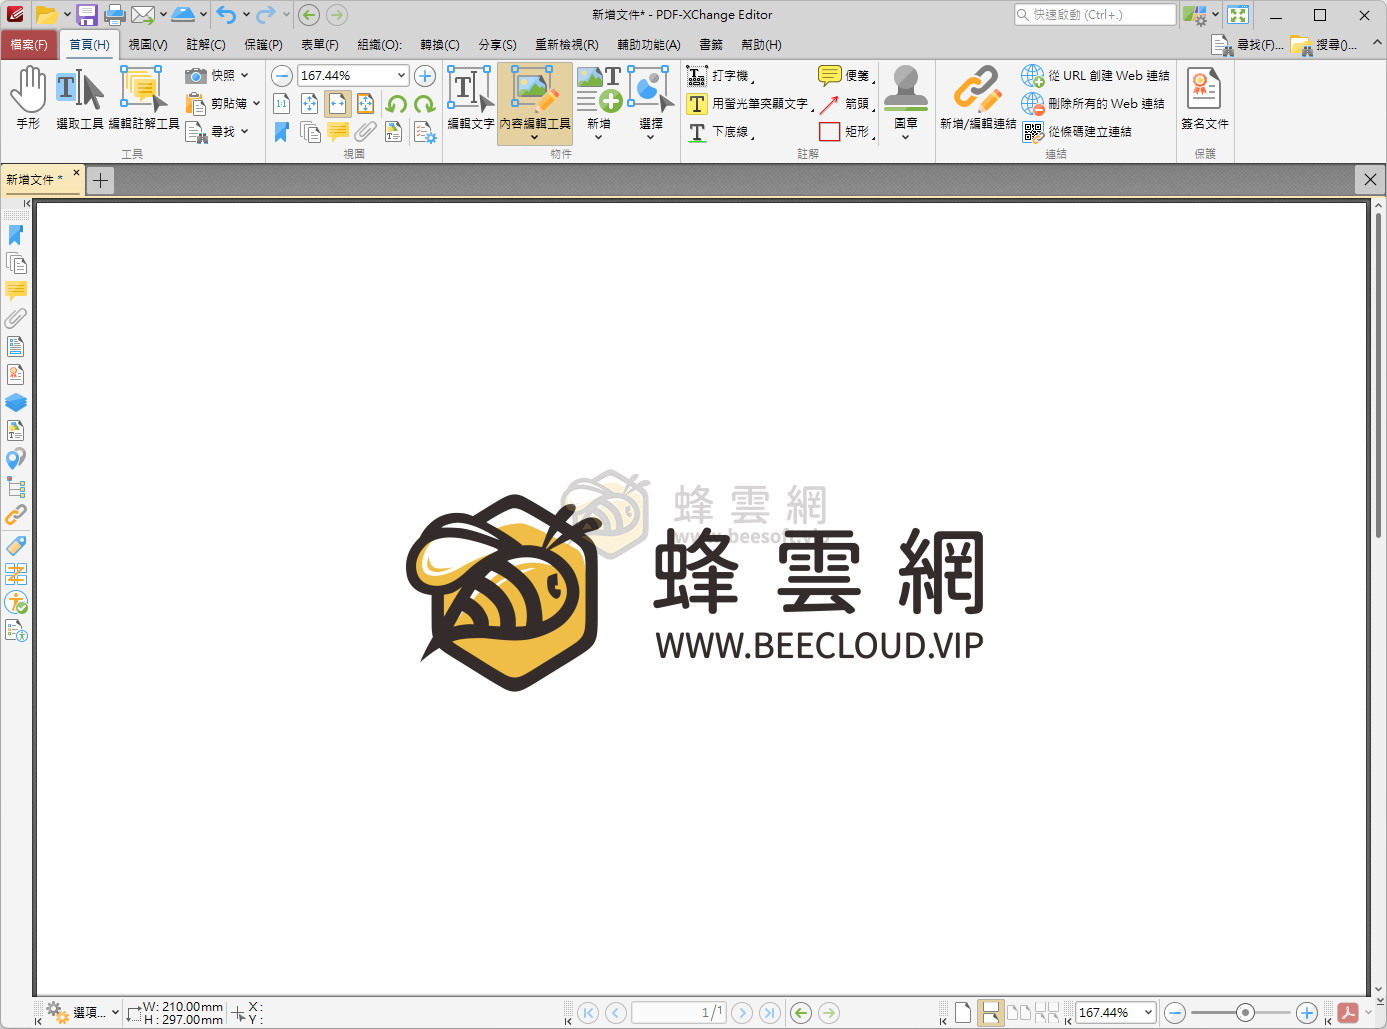Click the page number input field
This screenshot has height=1029, width=1387.
[679, 1013]
